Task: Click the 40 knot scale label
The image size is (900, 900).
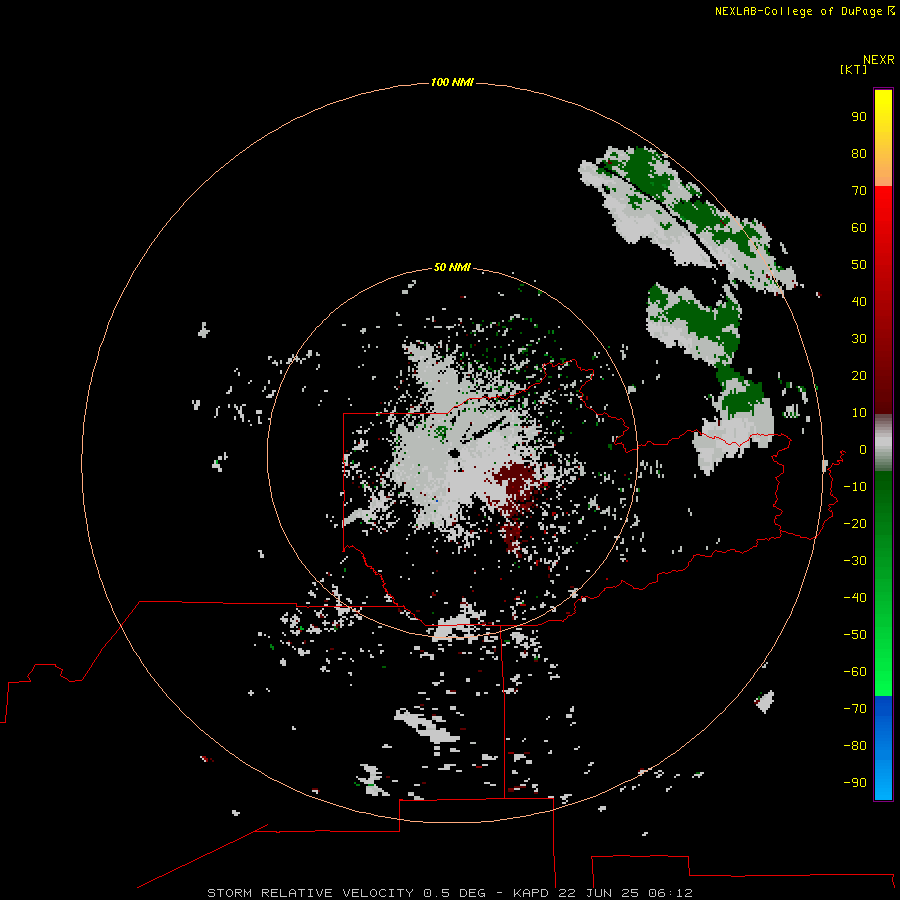Action: [859, 302]
